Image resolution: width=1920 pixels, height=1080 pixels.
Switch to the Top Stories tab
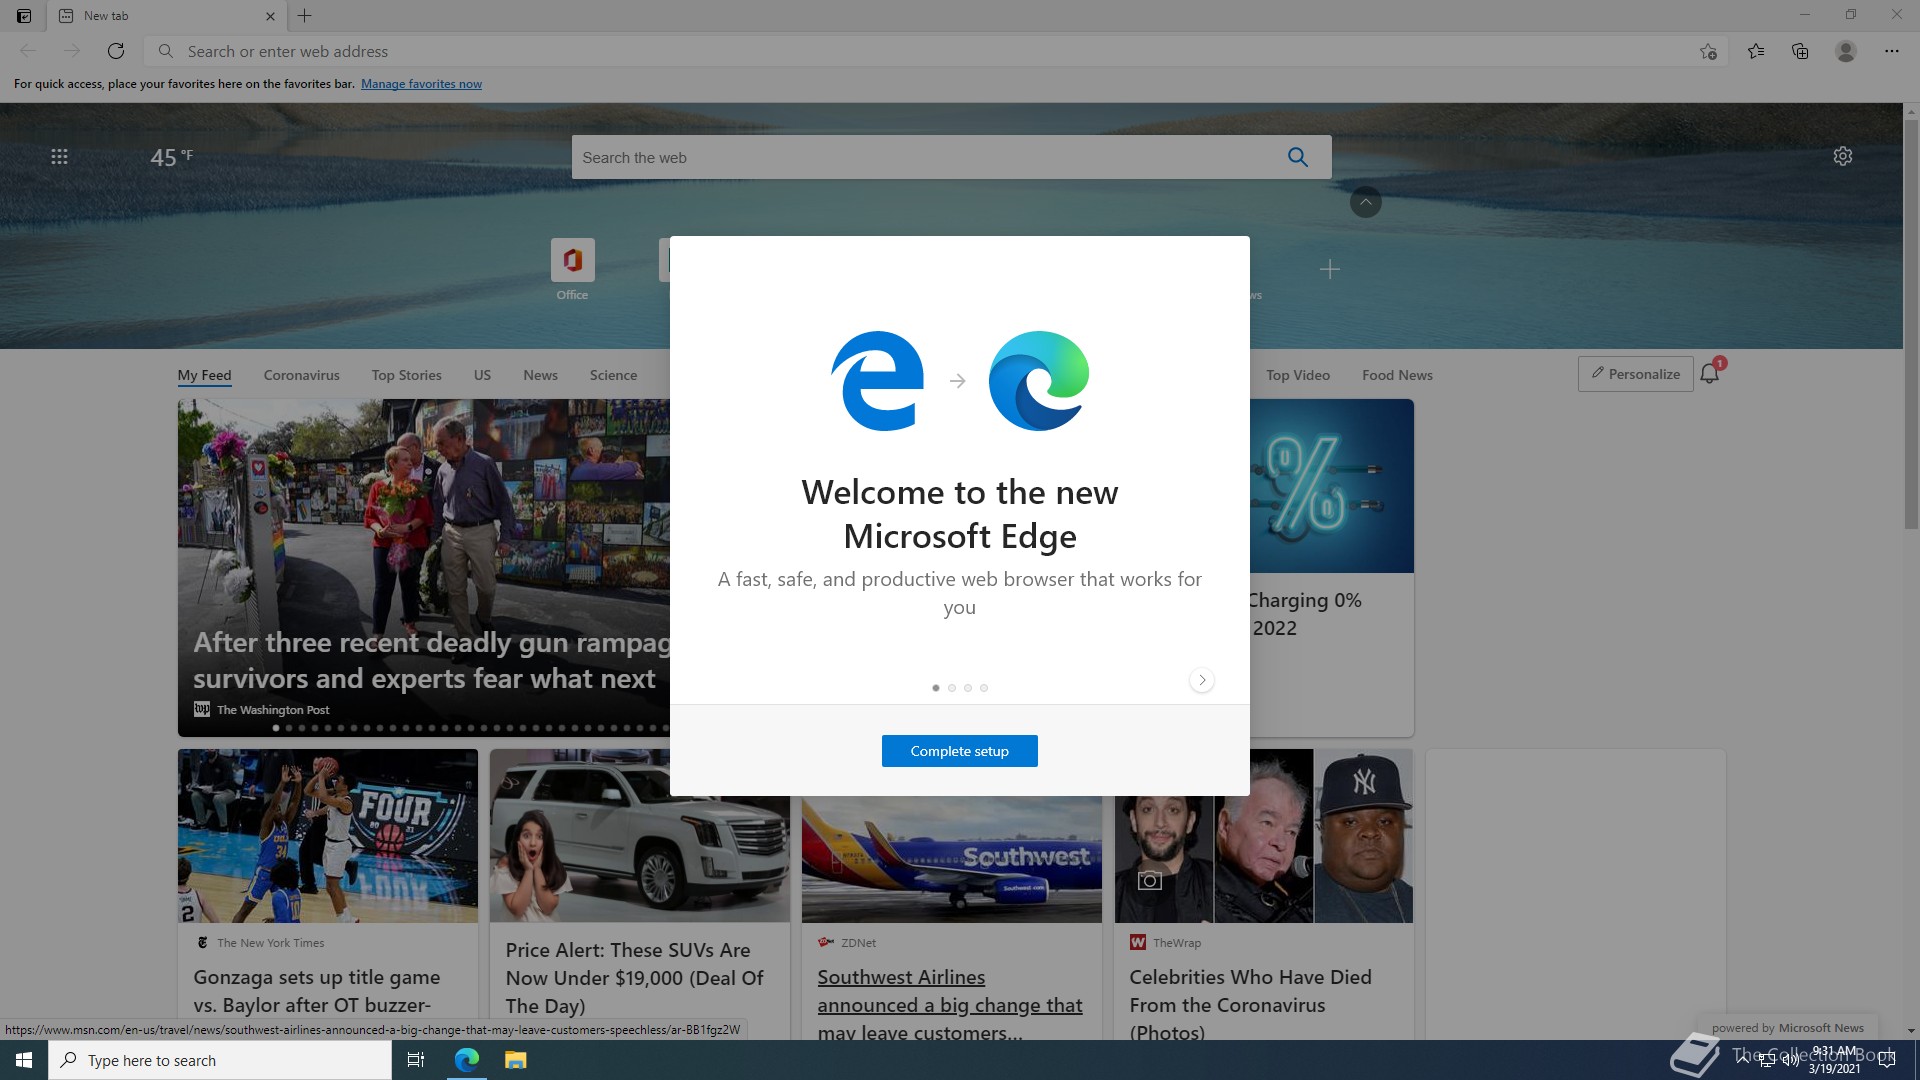tap(406, 375)
